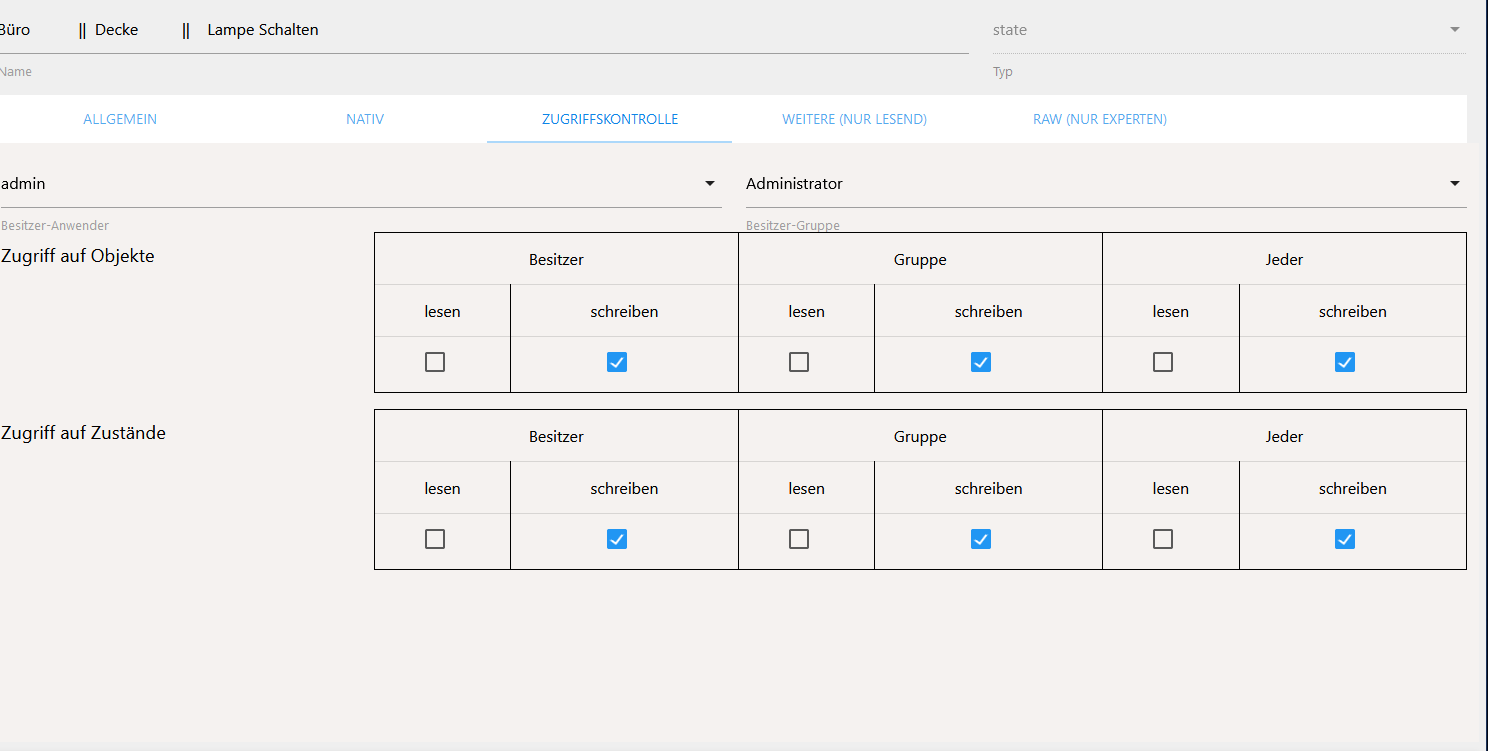Enable state read access for Besitzer
This screenshot has width=1488, height=751.
[x=435, y=539]
